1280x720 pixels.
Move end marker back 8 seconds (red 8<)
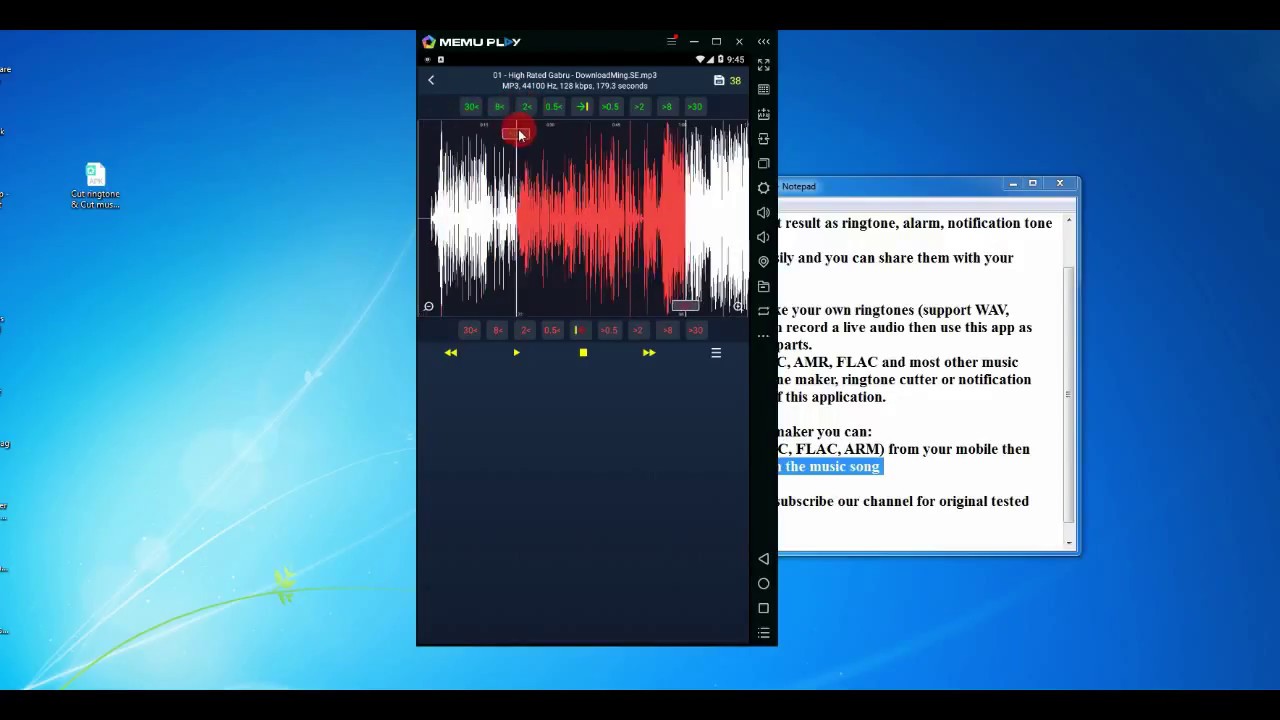pos(498,330)
